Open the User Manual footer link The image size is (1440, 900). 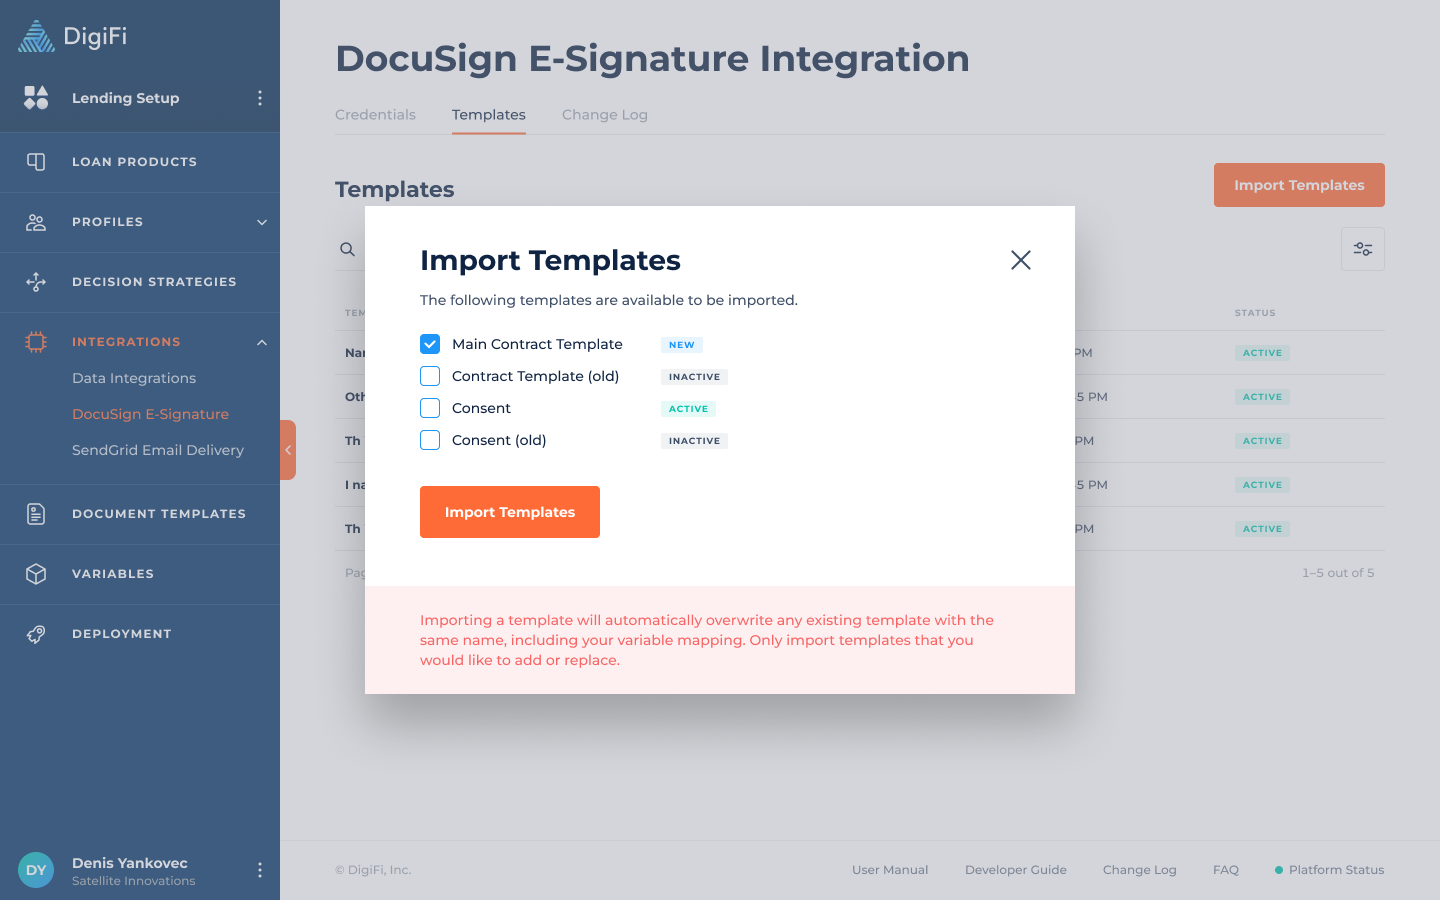pos(890,870)
